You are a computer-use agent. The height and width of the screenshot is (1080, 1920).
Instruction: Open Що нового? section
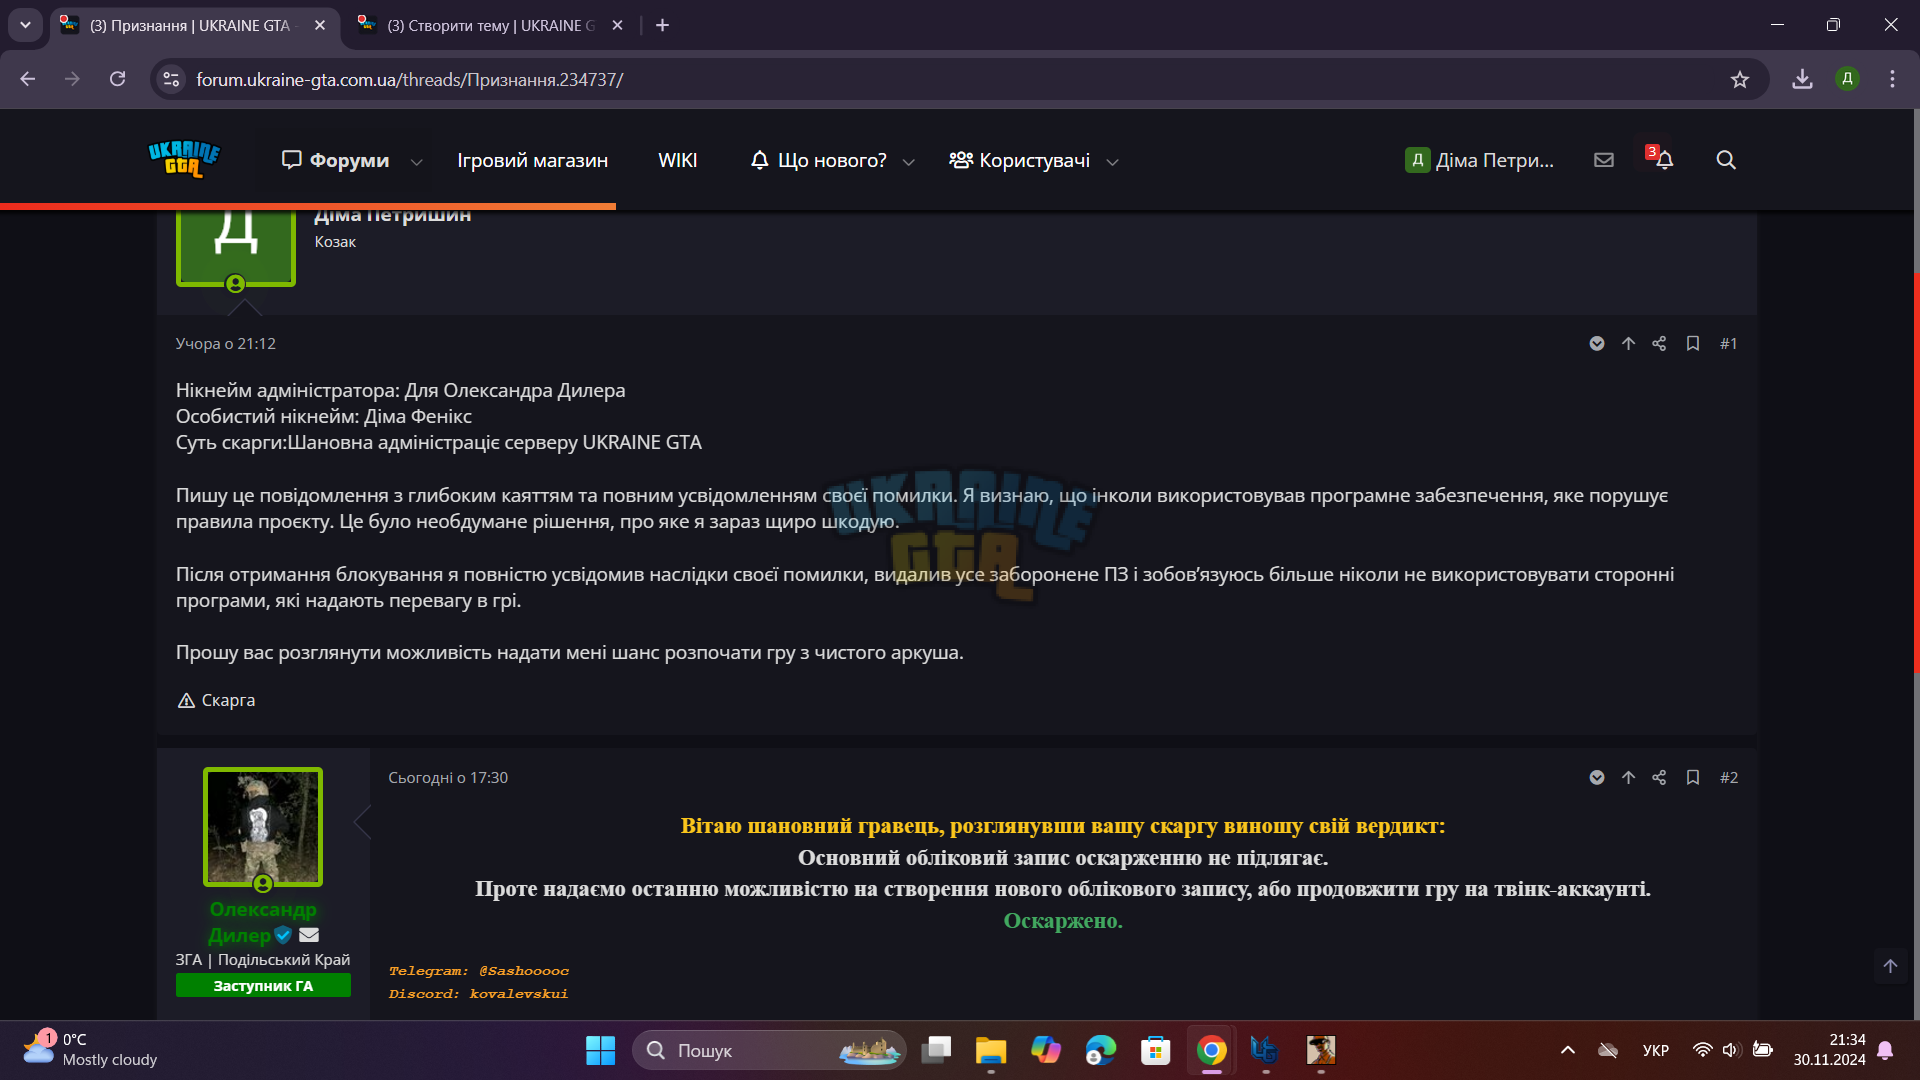(818, 160)
